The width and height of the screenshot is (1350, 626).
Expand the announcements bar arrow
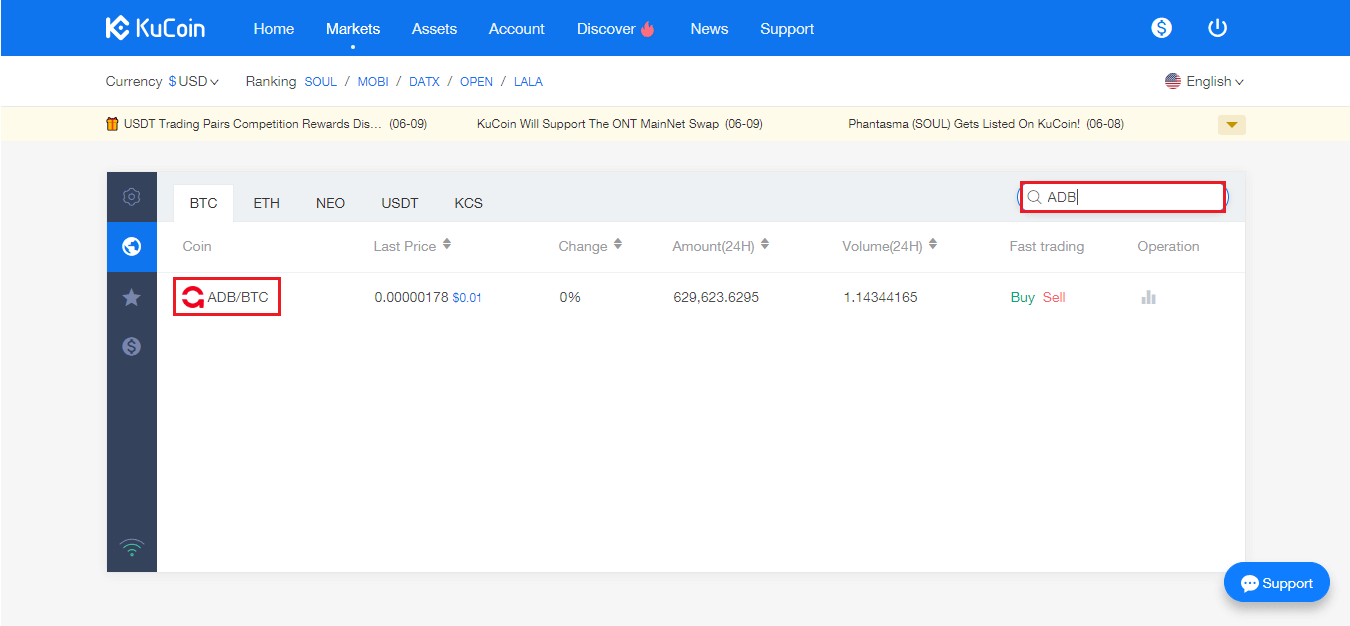(x=1232, y=125)
